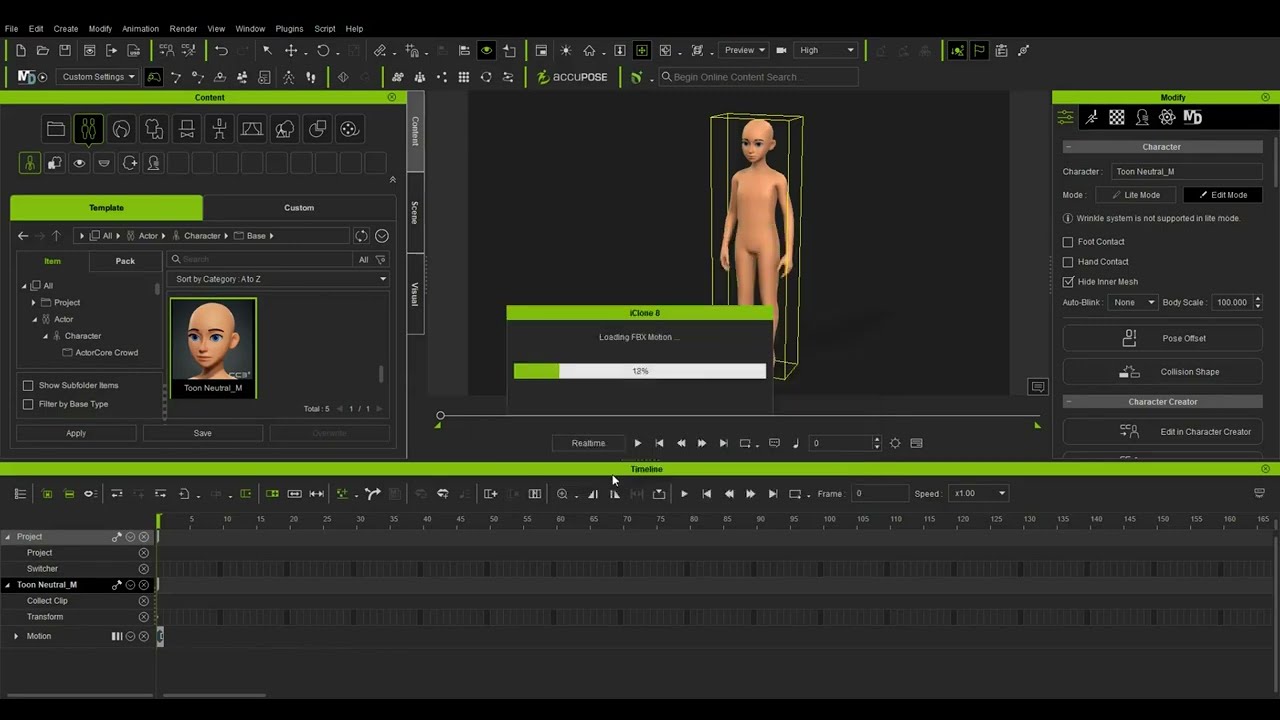Select the Rotate Object tool
1280x720 pixels.
coord(323,50)
